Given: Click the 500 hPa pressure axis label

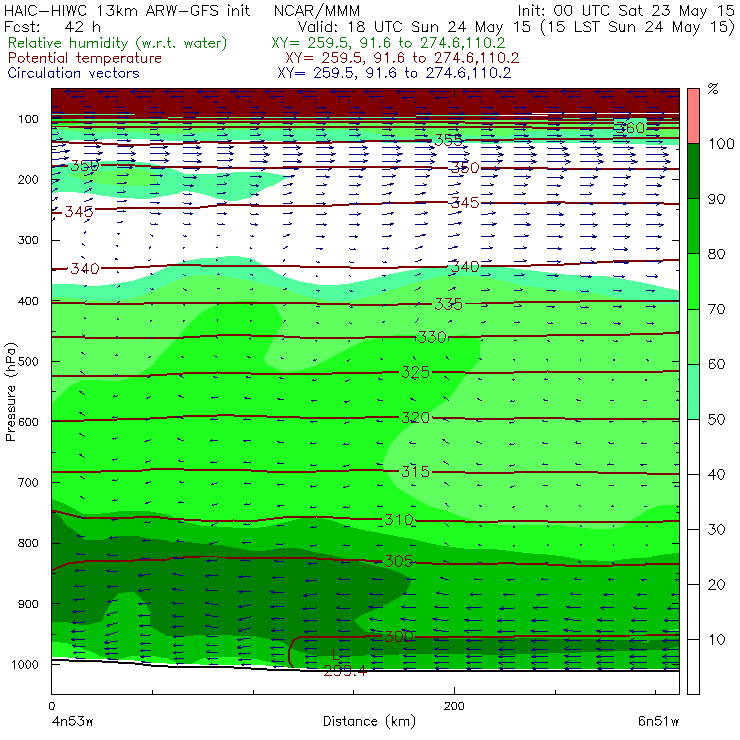Looking at the screenshot, I should tap(28, 361).
